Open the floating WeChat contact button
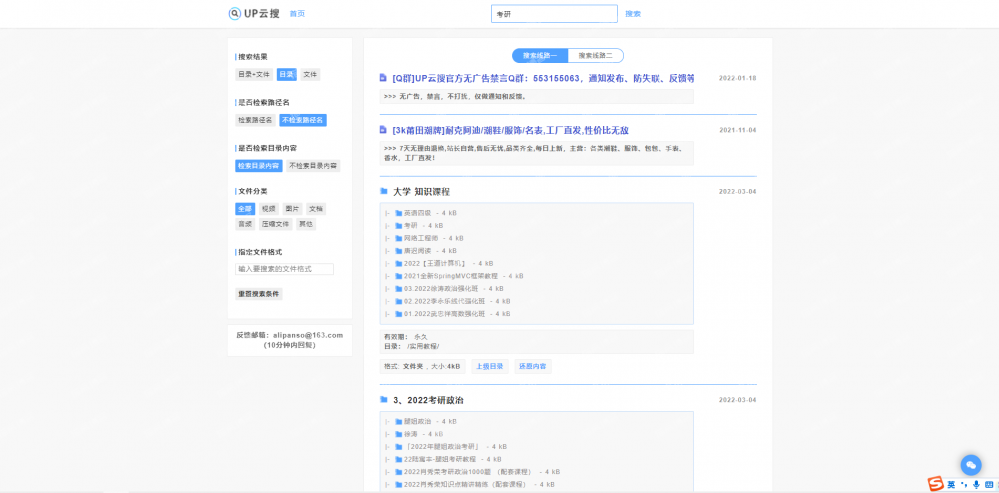The image size is (999, 493). pyautogui.click(x=970, y=465)
